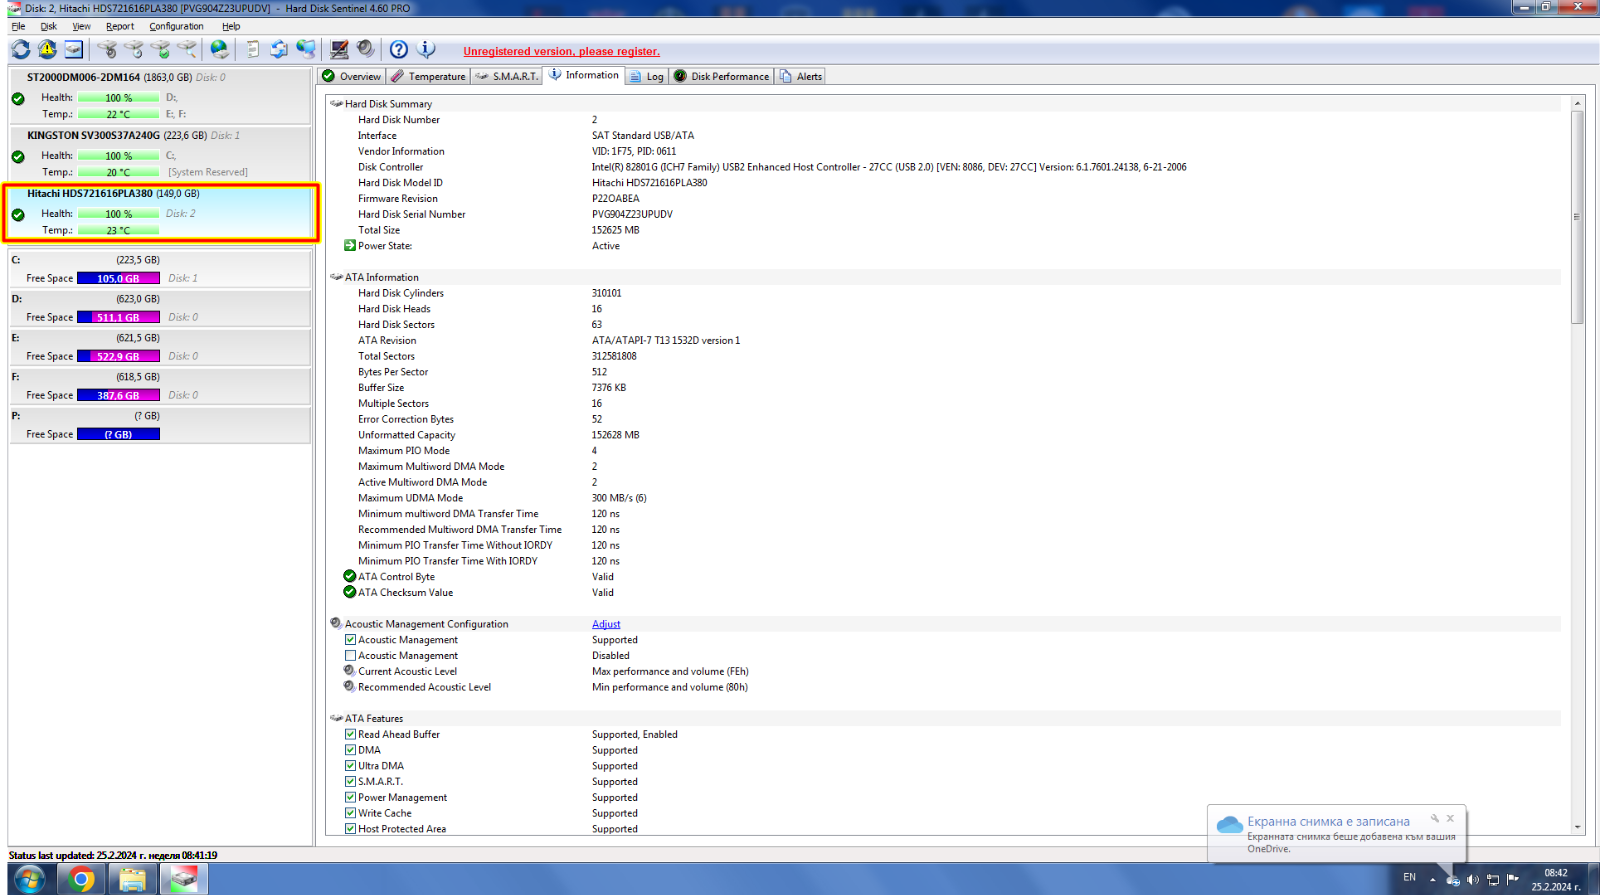This screenshot has height=895, width=1600.
Task: Toggle the Ultra DMA checkbox
Action: (350, 766)
